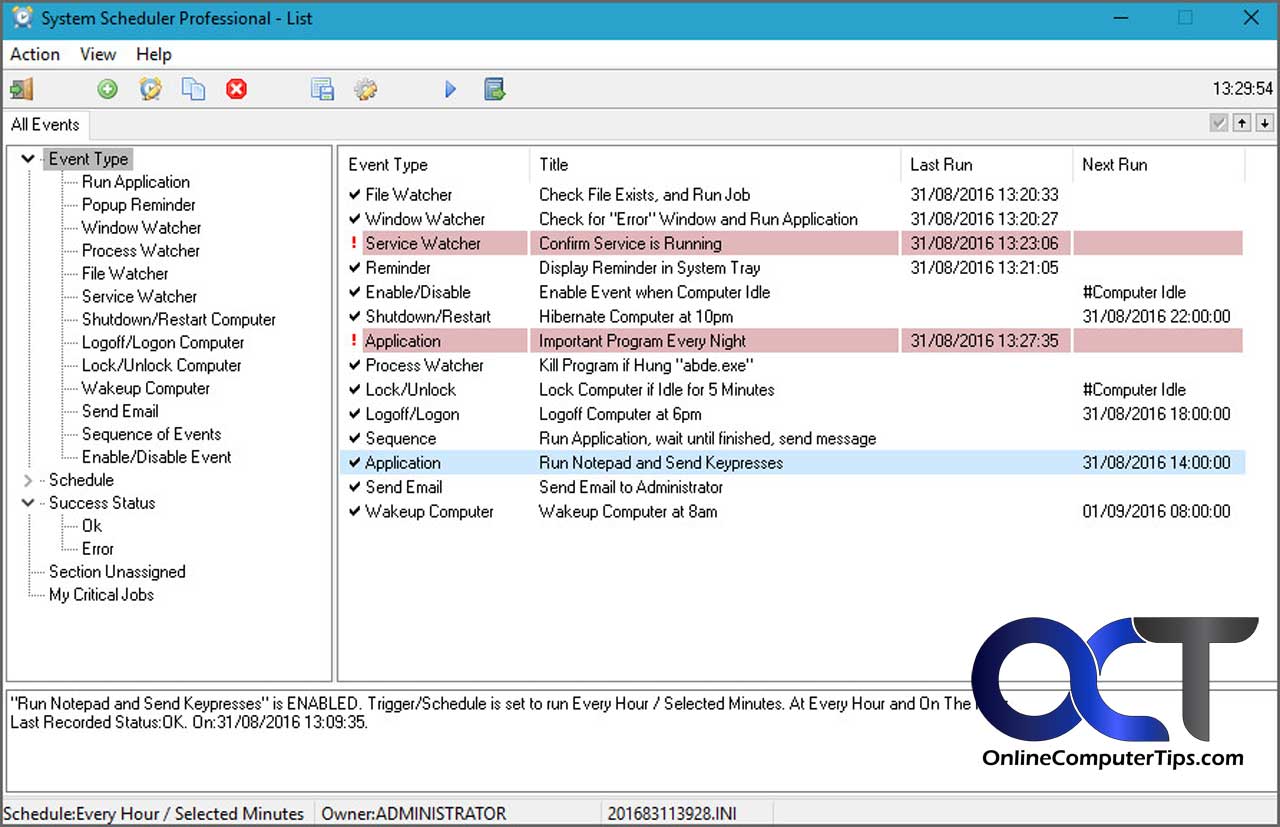Image resolution: width=1280 pixels, height=827 pixels.
Task: Click the edit event clock-and-pencil icon
Action: (150, 89)
